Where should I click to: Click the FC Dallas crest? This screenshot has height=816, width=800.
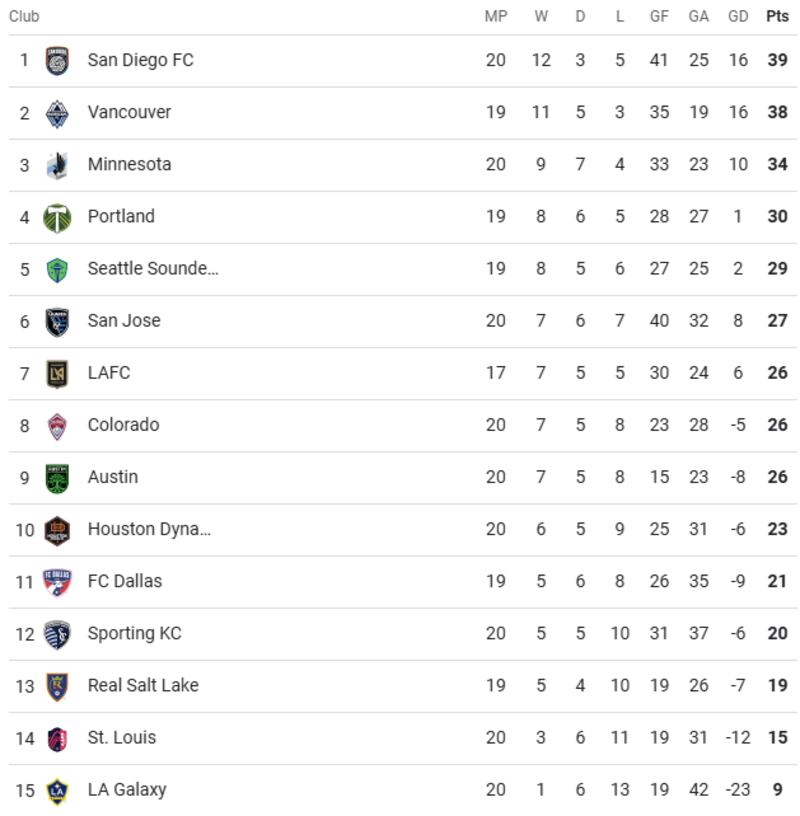coord(57,581)
